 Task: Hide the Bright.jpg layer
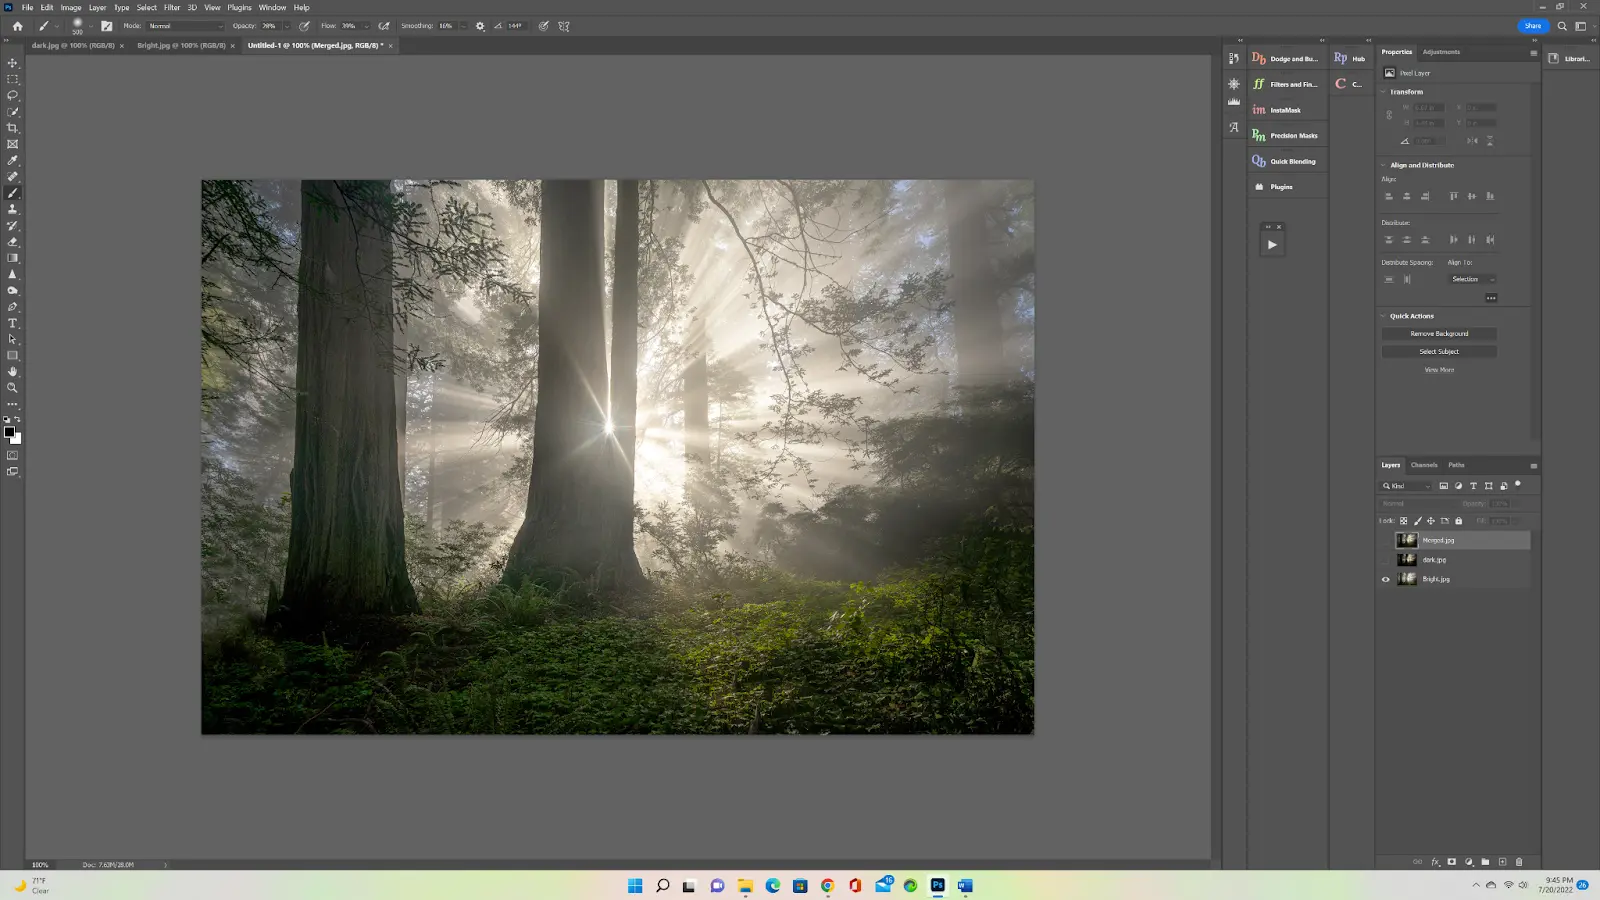1385,579
